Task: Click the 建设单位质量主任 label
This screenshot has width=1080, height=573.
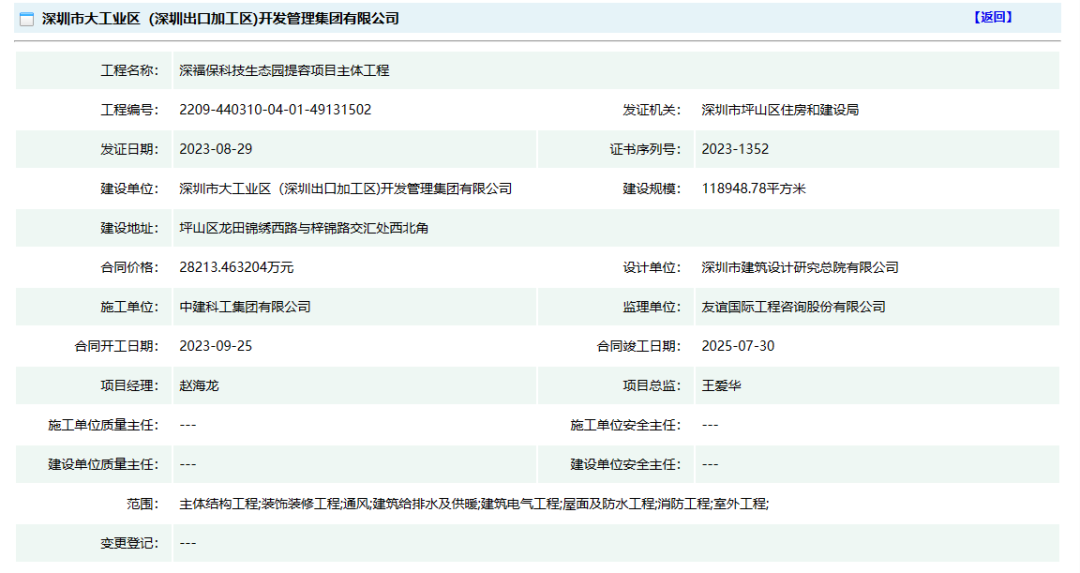Action: pyautogui.click(x=103, y=464)
